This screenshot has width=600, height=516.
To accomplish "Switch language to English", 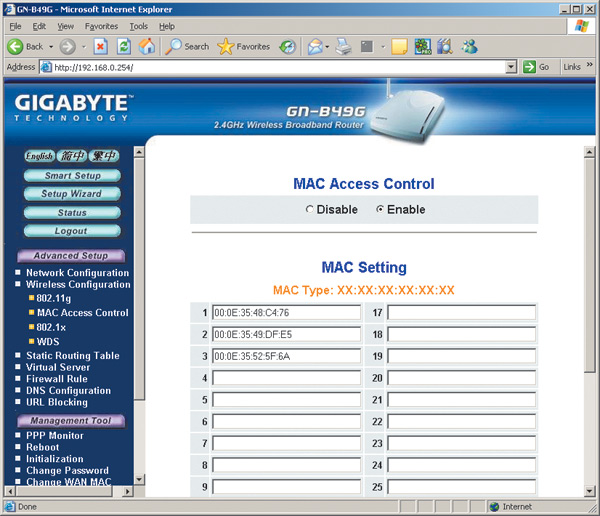I will point(39,156).
